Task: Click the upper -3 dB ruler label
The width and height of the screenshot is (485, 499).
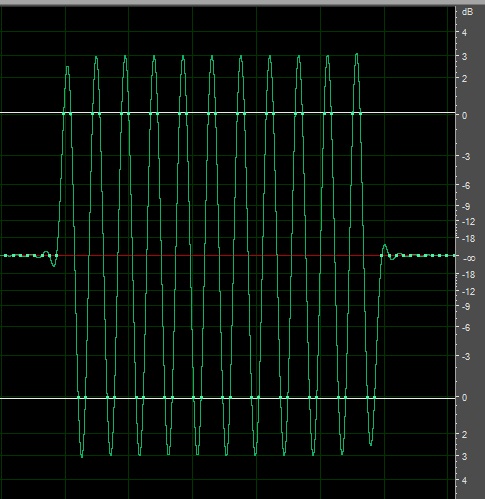Action: tap(466, 157)
